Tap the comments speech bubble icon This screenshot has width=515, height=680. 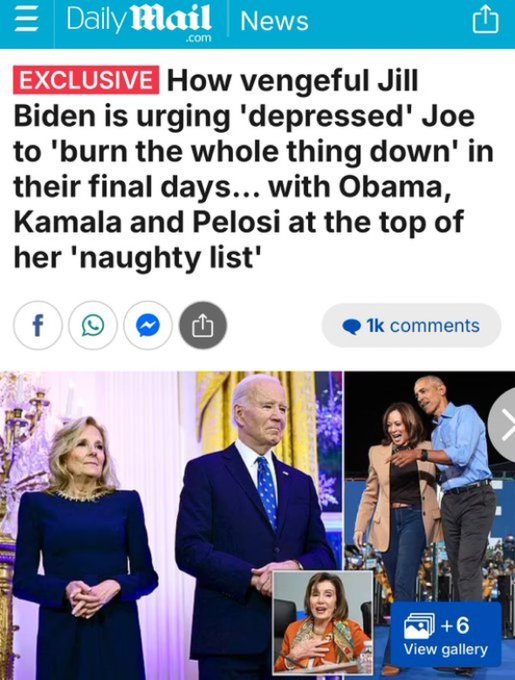(x=352, y=327)
